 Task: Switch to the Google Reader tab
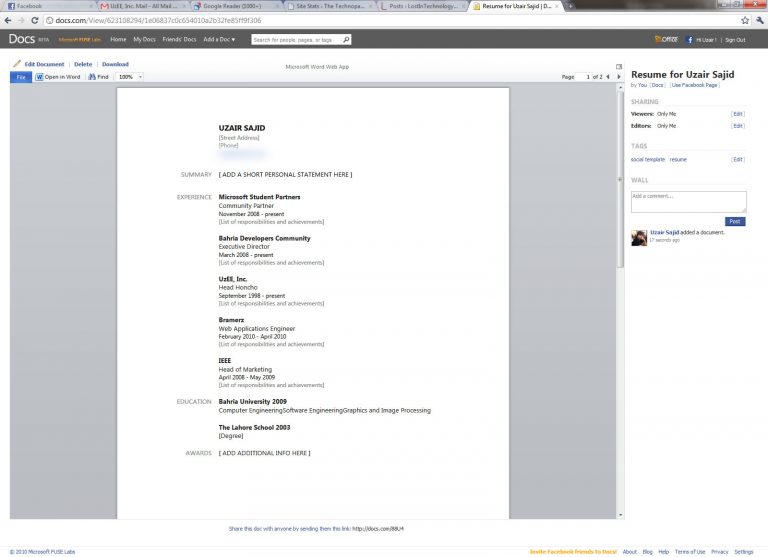(235, 6)
